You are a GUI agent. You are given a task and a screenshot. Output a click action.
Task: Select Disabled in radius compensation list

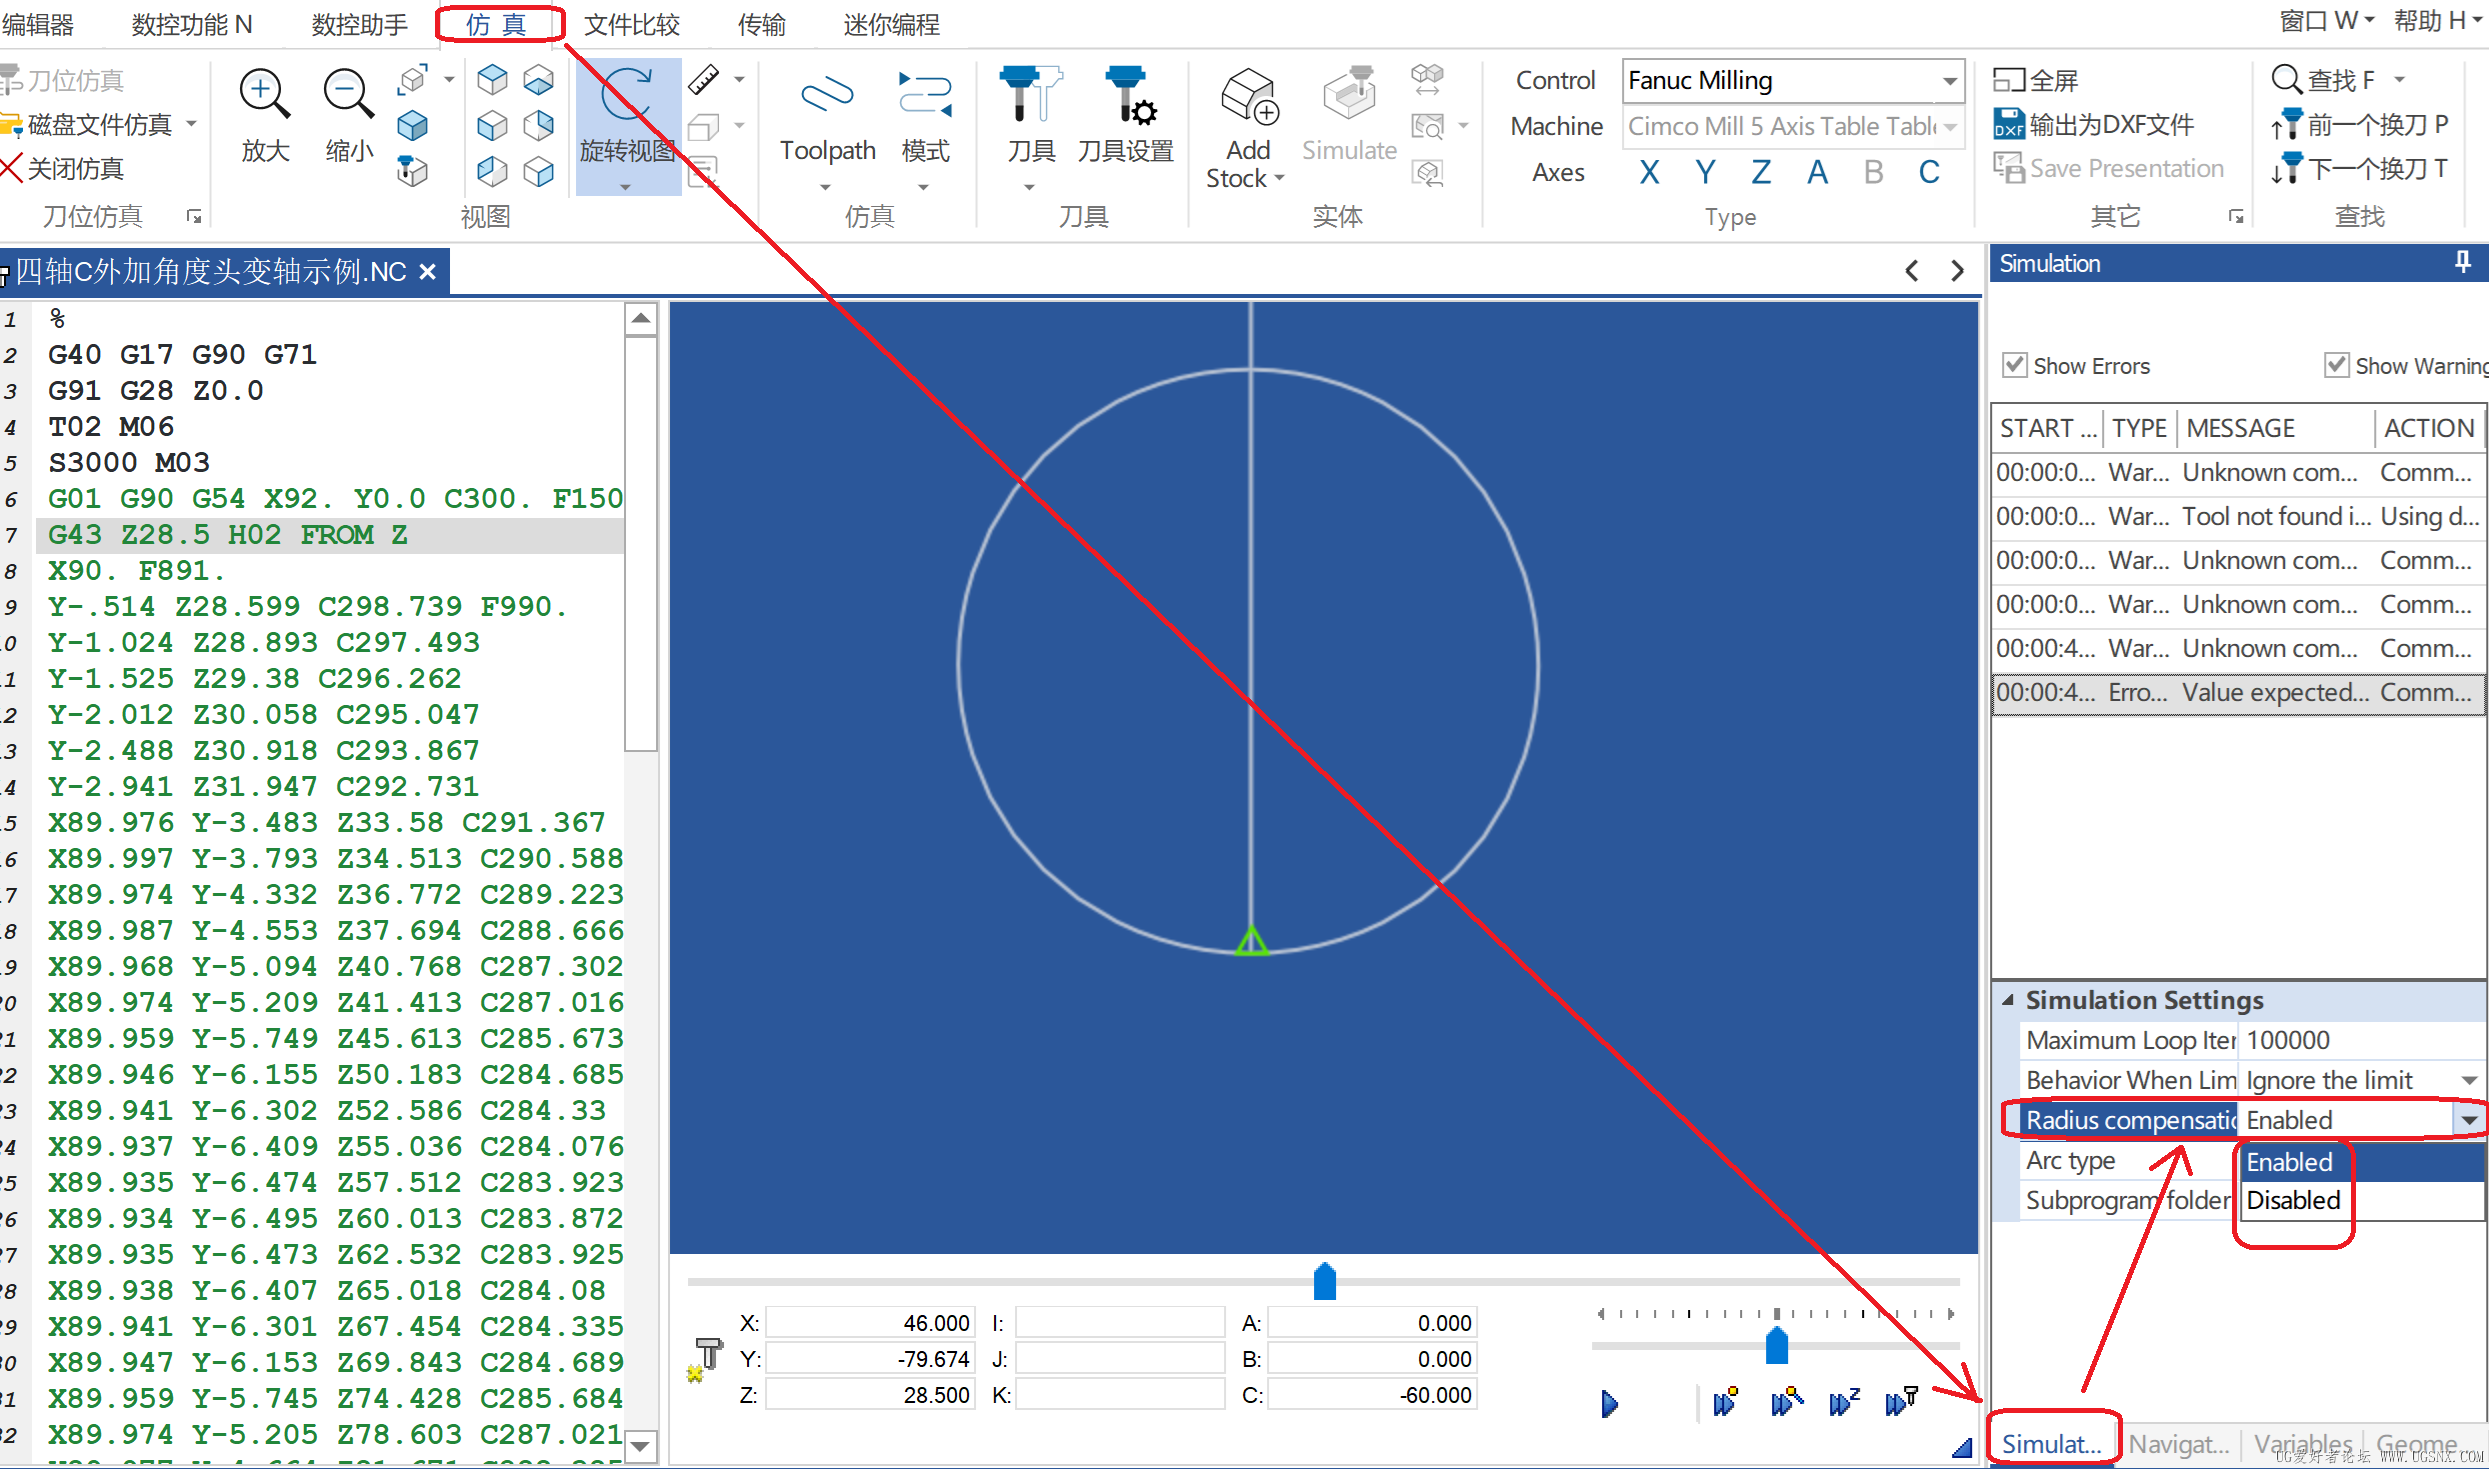pos(2293,1200)
